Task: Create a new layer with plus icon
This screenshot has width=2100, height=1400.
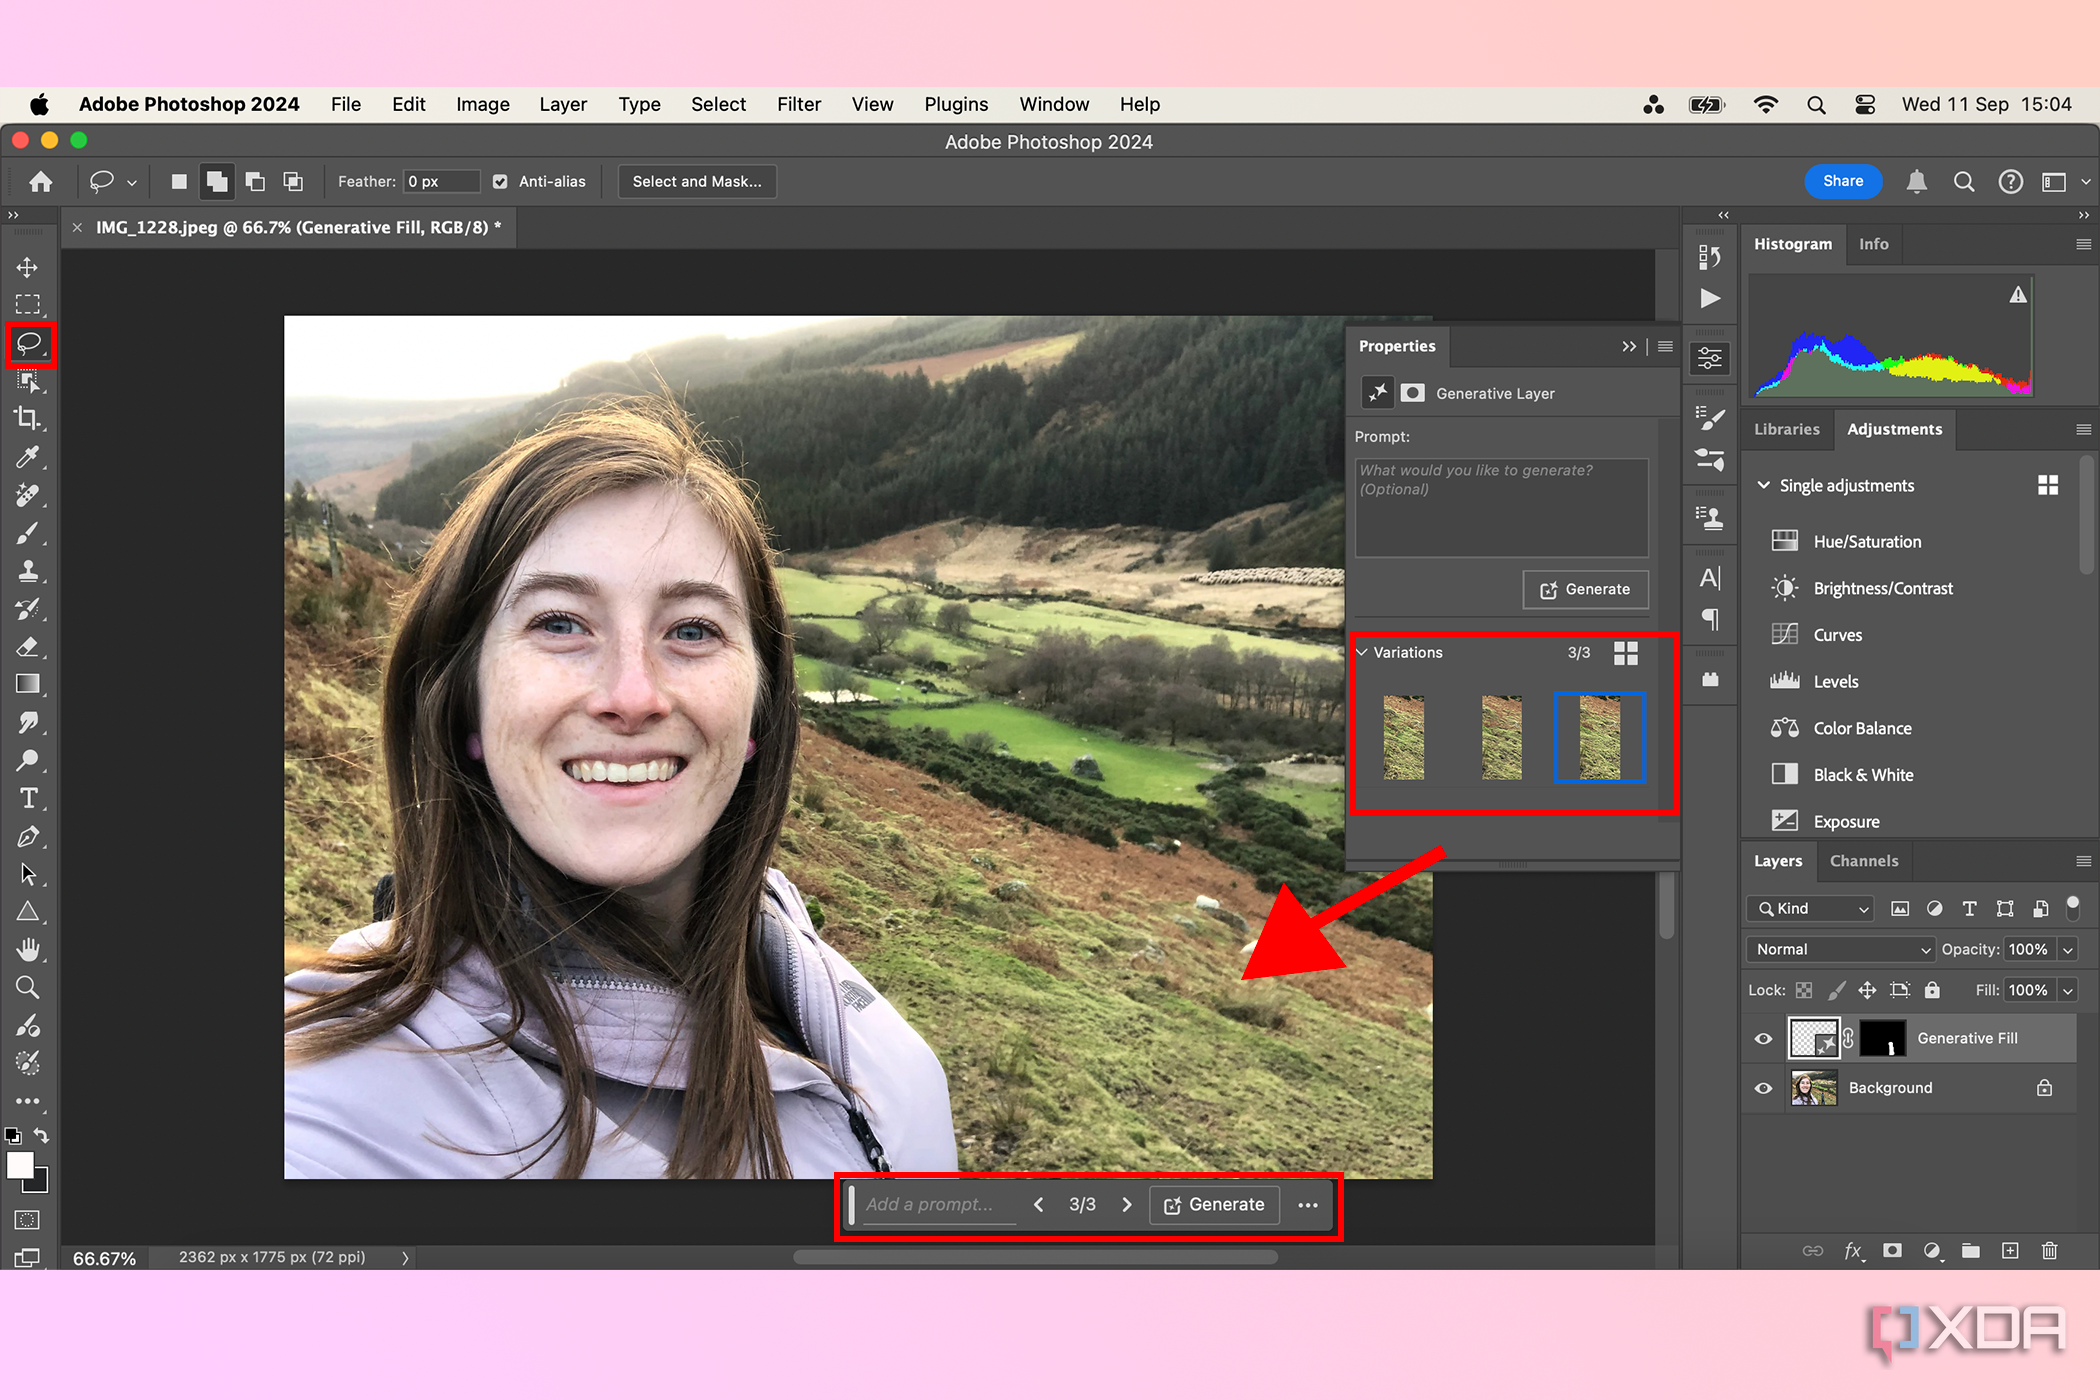Action: [2010, 1251]
